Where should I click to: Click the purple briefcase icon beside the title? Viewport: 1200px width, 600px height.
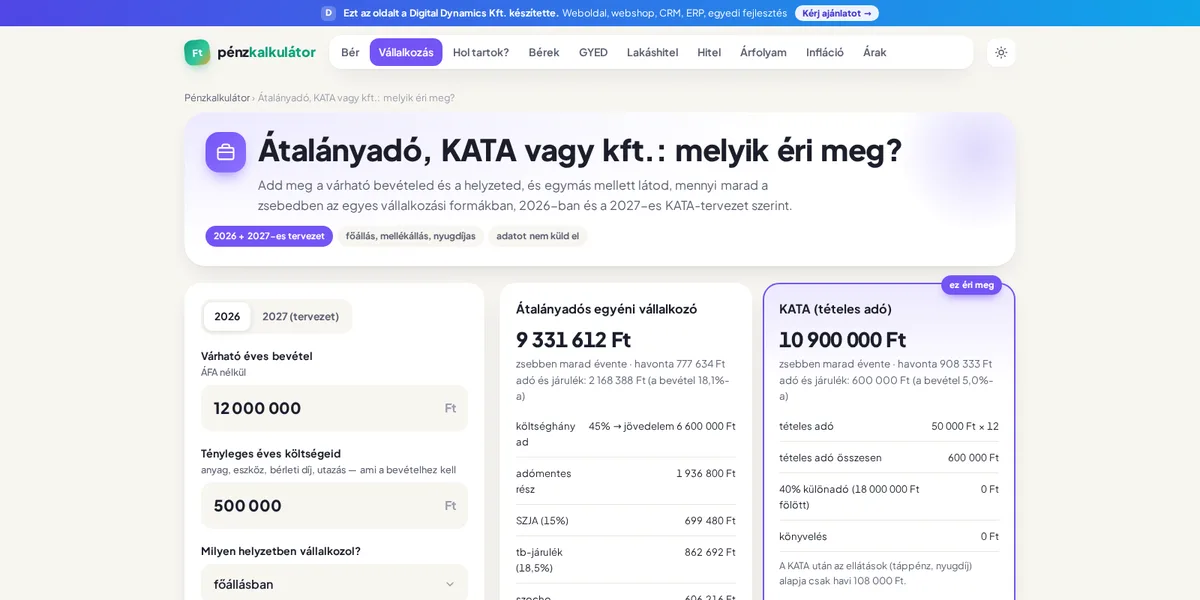[225, 152]
